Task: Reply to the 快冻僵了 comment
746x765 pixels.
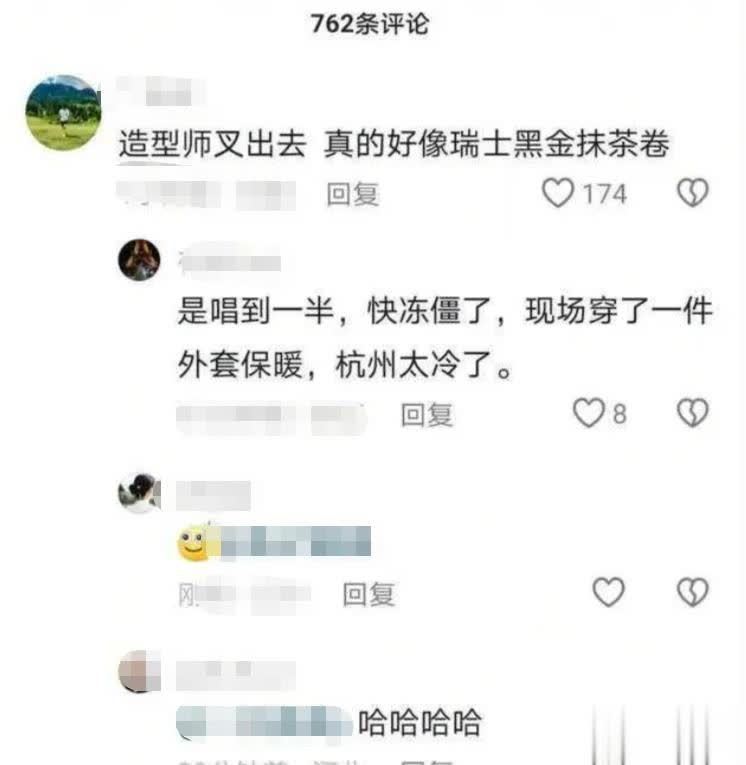Action: 427,415
